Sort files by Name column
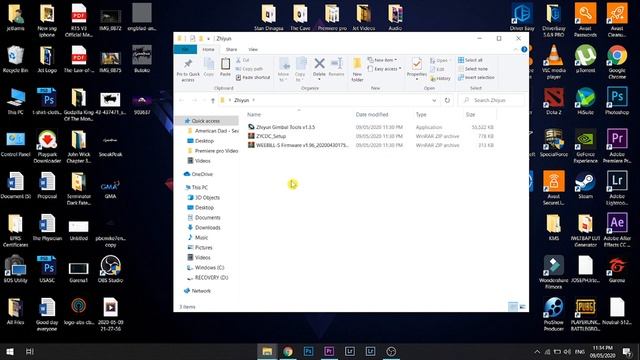Screen dimensions: 640x360 coord(254,115)
